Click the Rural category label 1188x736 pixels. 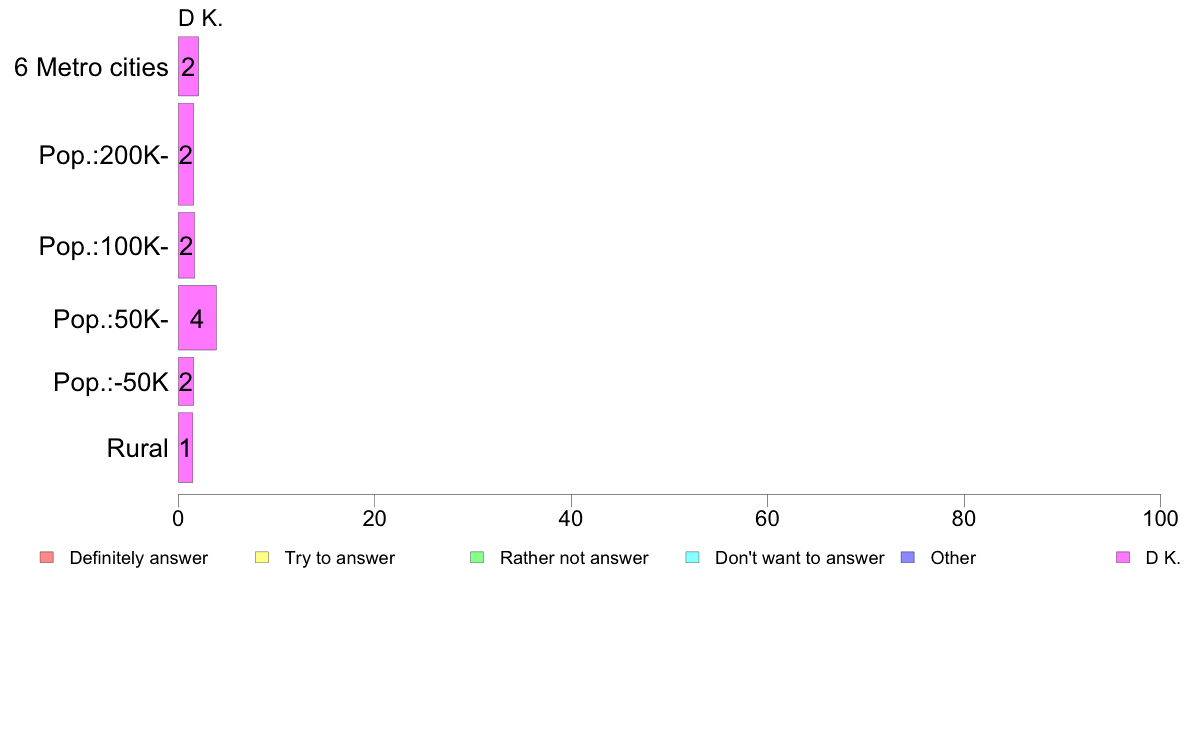click(137, 449)
